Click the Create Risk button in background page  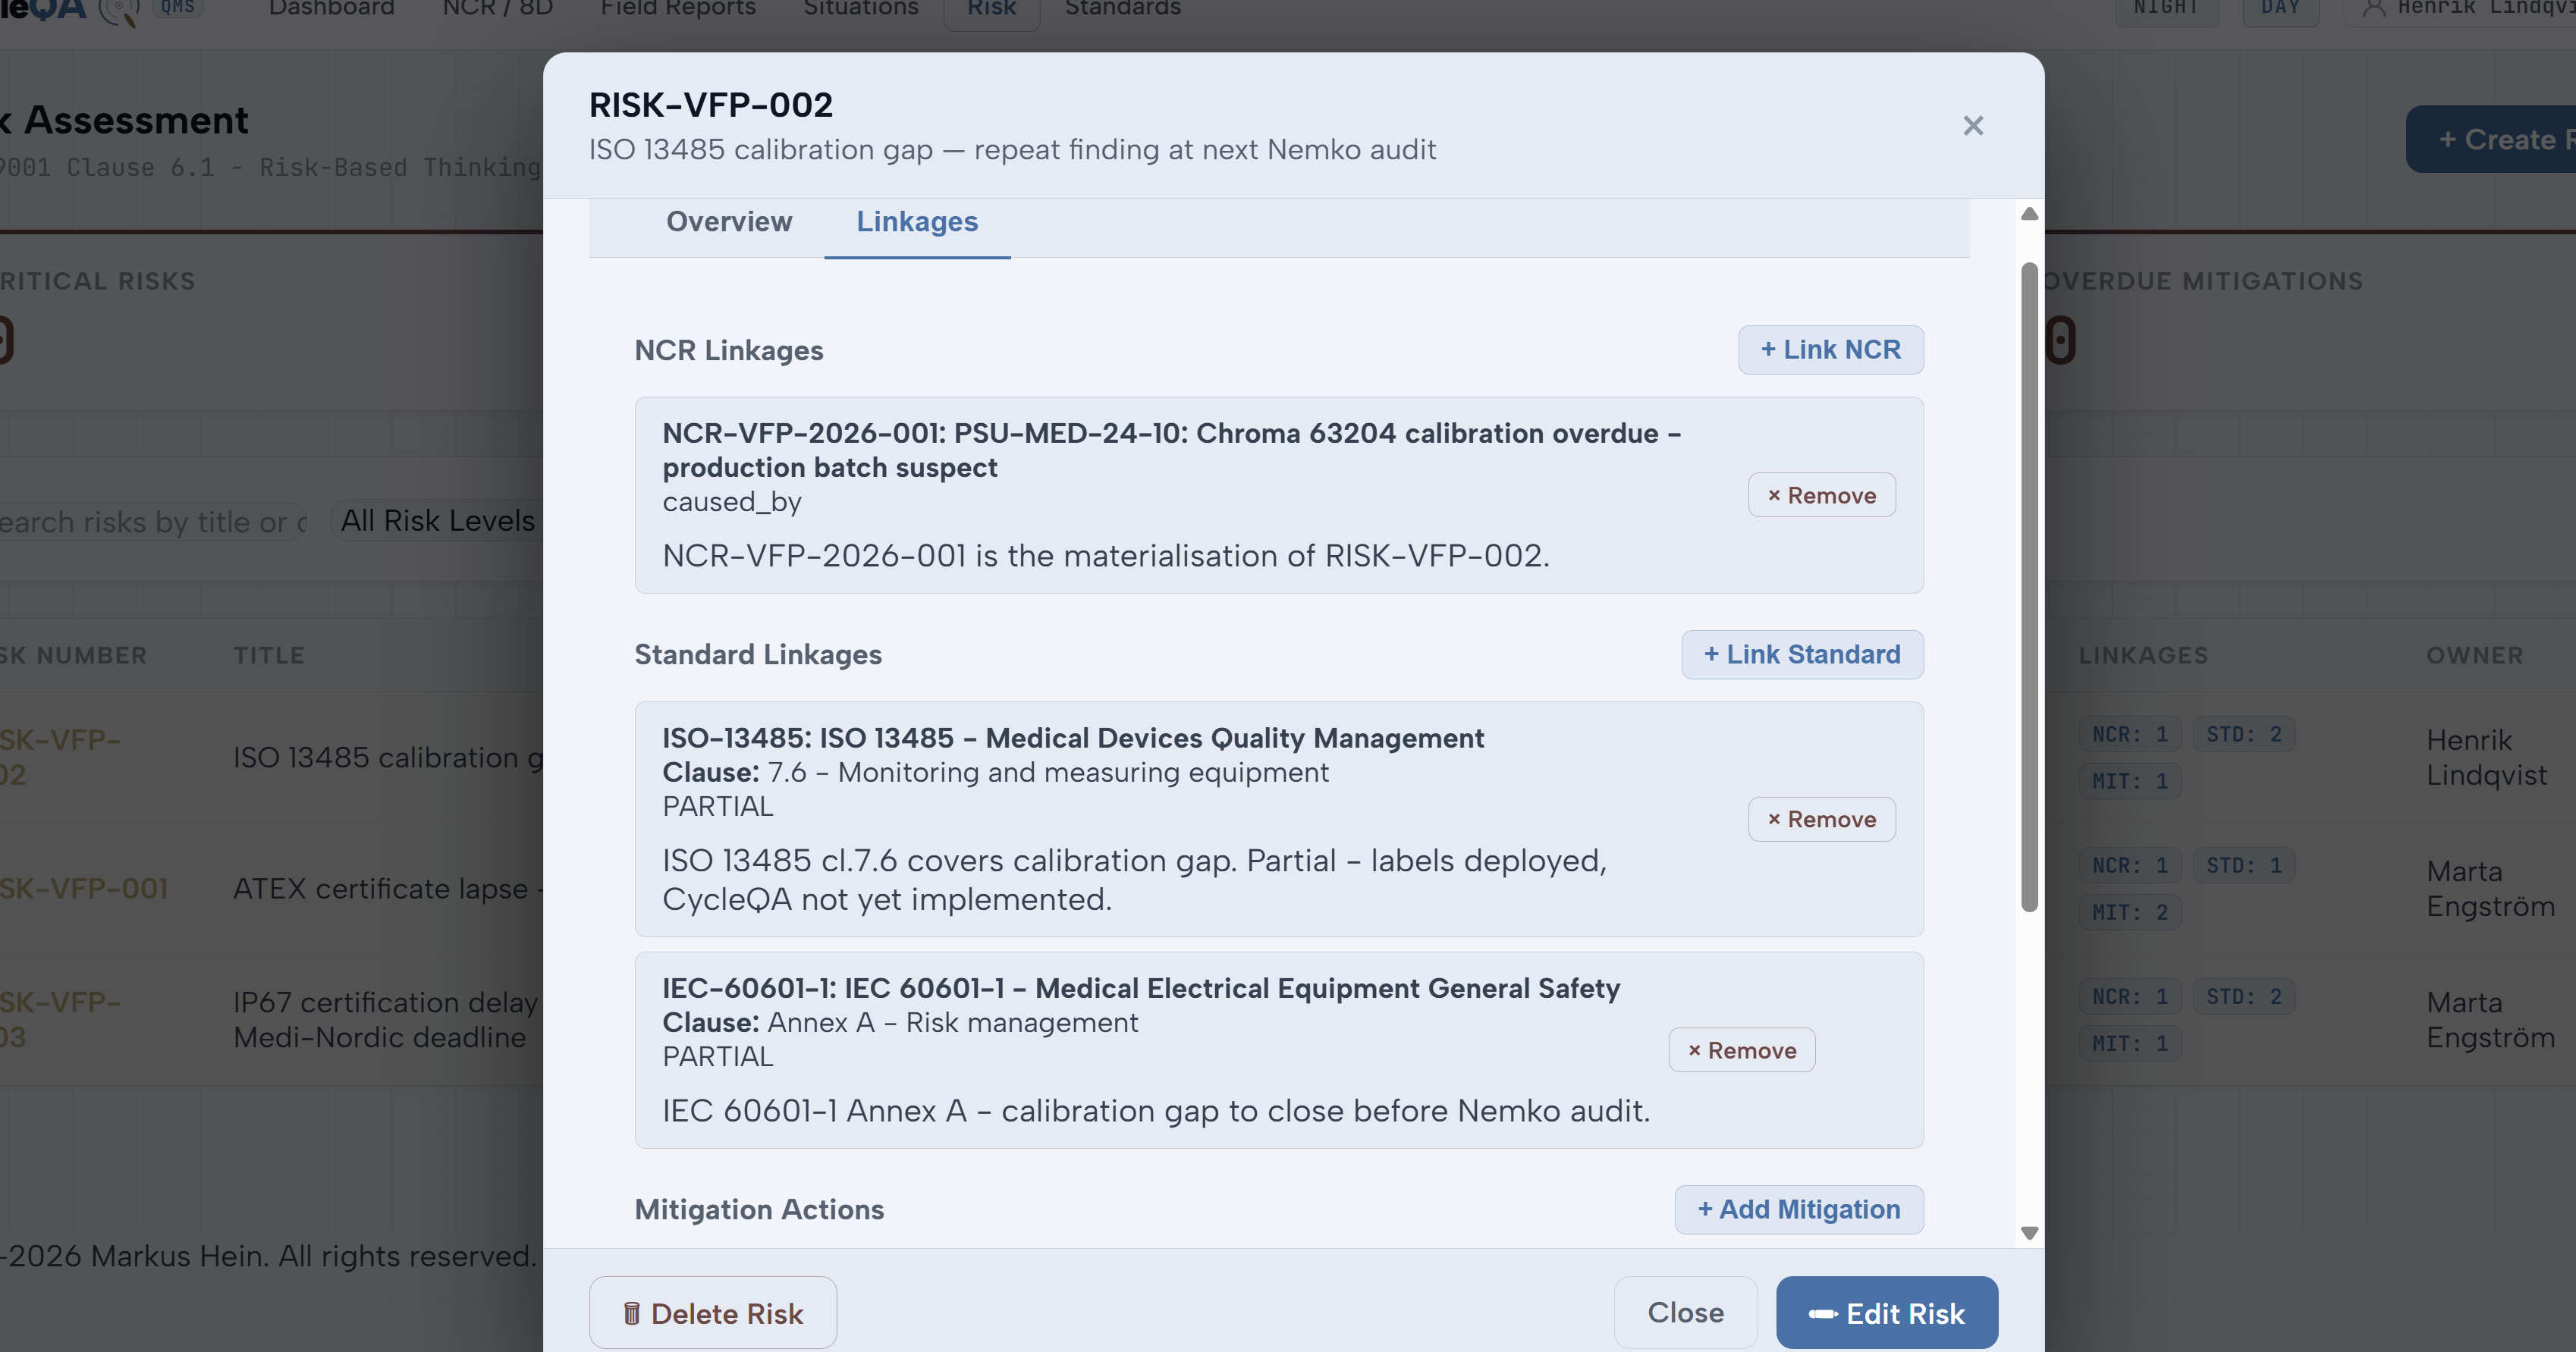coord(2491,139)
